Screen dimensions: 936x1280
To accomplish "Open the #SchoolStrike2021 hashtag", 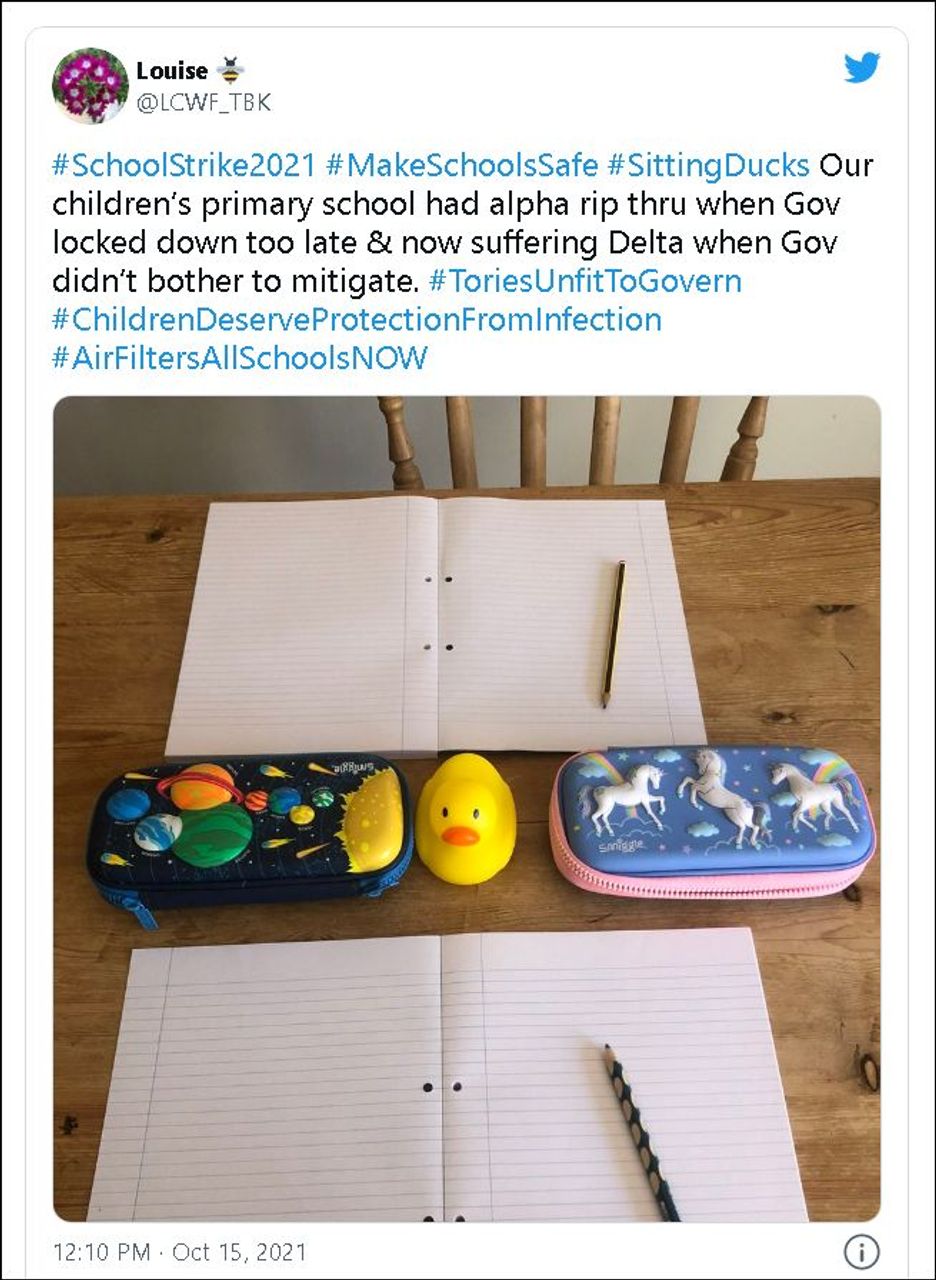I will click(x=184, y=164).
